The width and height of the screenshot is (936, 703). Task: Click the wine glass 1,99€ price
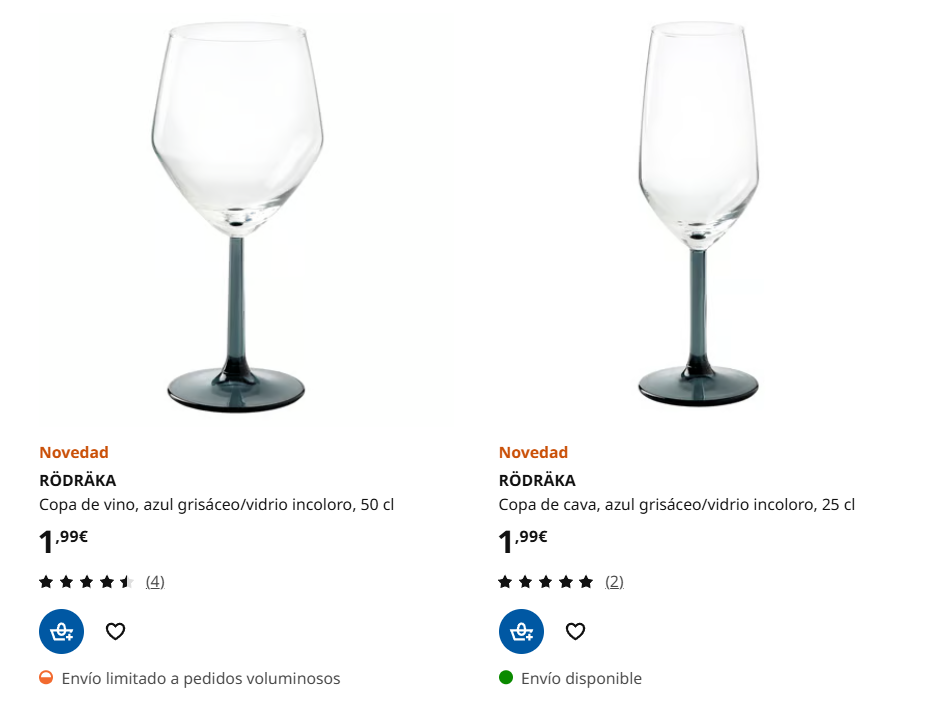[x=64, y=541]
